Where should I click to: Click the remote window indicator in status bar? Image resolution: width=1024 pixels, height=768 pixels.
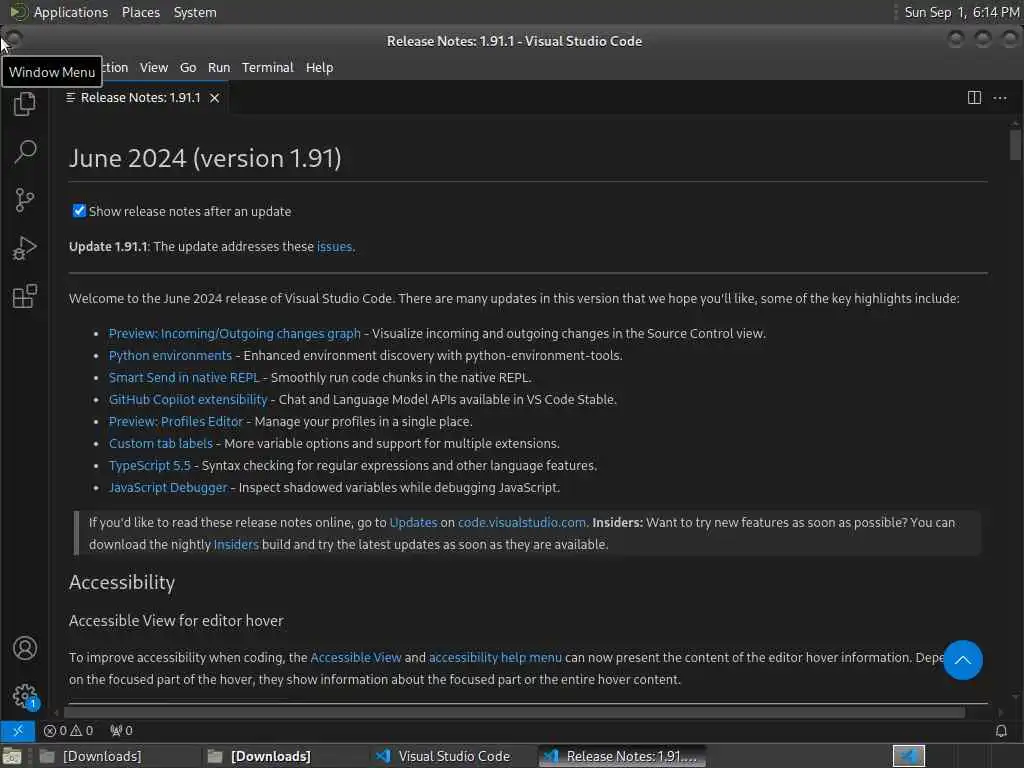pyautogui.click(x=18, y=730)
